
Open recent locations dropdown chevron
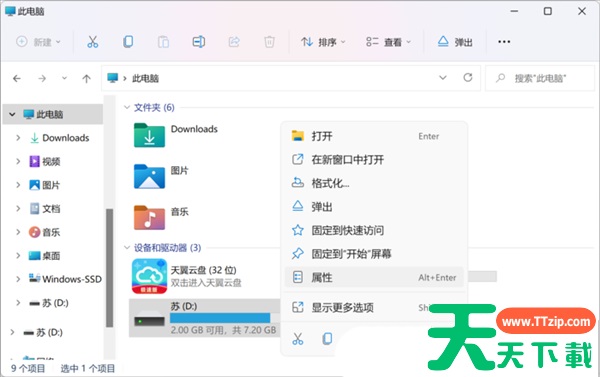point(64,78)
